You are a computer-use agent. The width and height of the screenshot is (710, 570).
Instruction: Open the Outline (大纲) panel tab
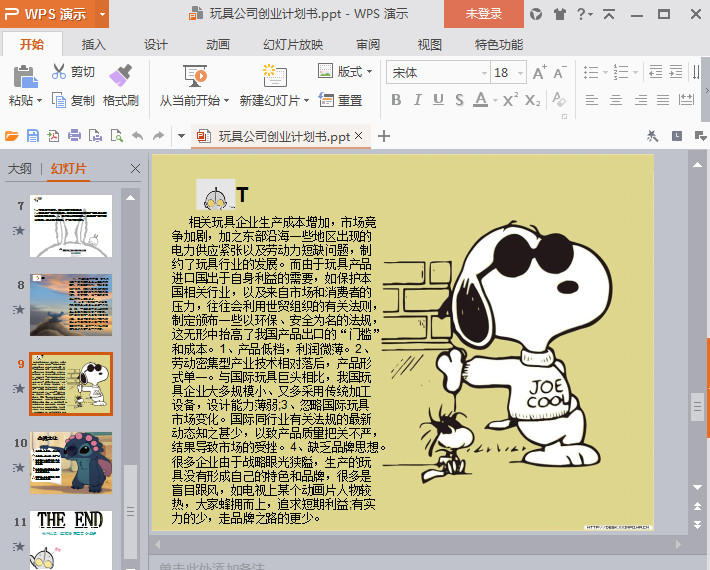(x=20, y=169)
